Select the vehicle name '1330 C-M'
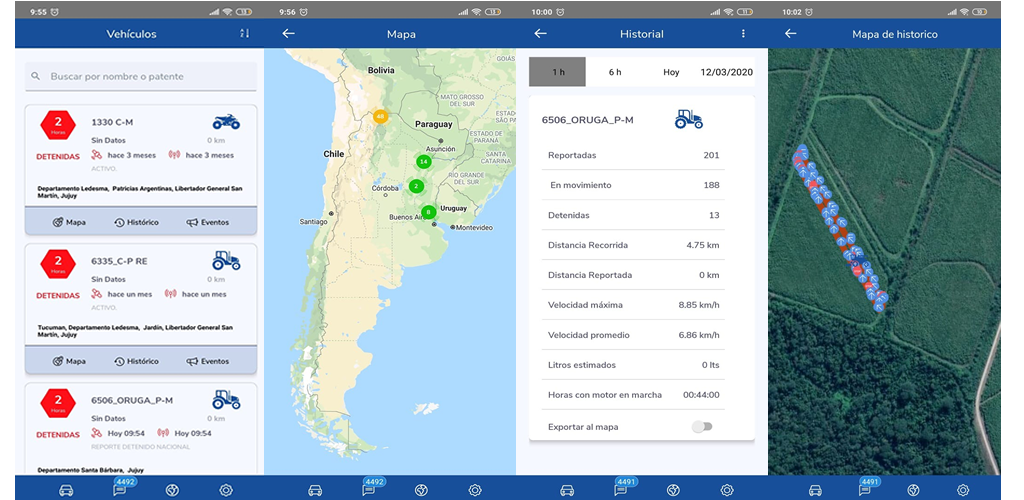The image size is (1024, 500). coord(112,122)
